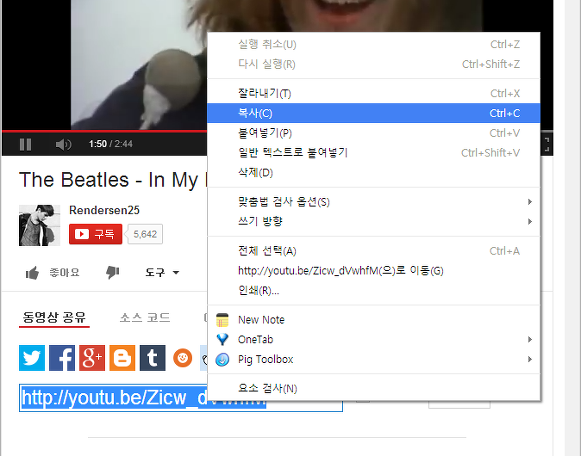Share the video on Blogger
The width and height of the screenshot is (581, 456).
[122, 358]
